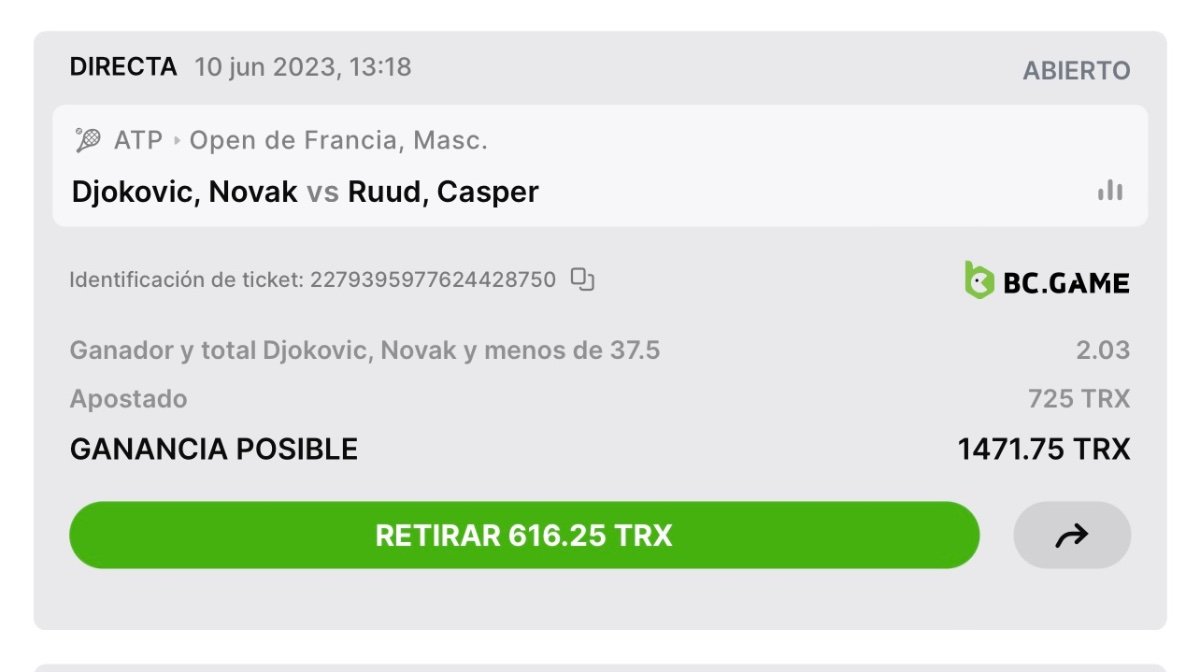Select the ticket identification number text
The width and height of the screenshot is (1200, 672).
432,280
